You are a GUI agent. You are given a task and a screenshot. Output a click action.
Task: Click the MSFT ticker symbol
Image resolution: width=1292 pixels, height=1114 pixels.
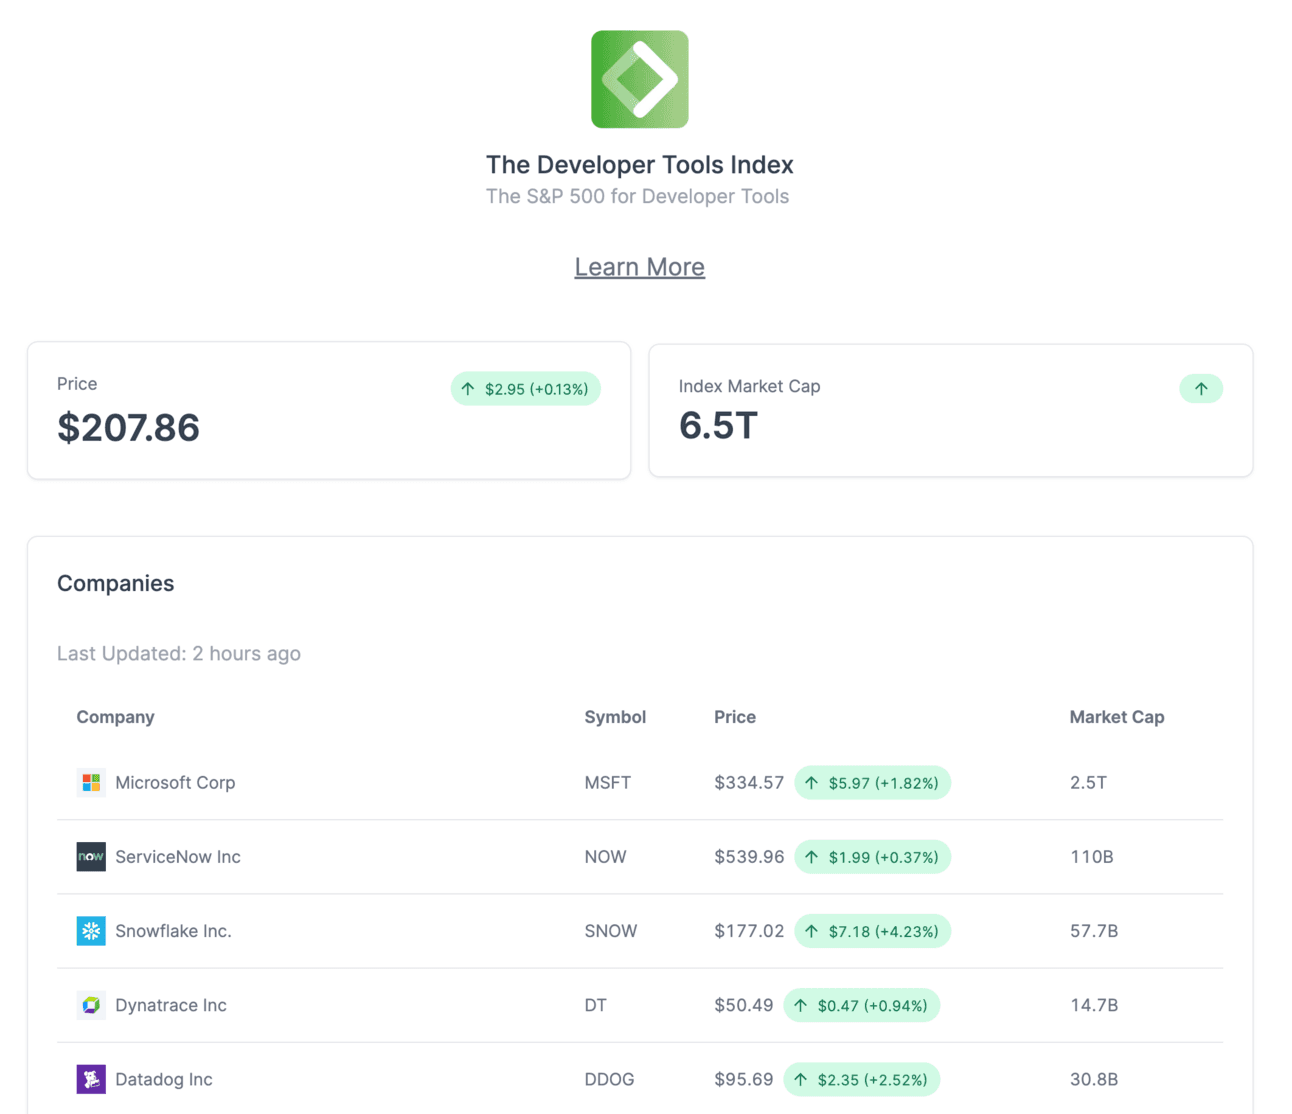[x=608, y=783]
